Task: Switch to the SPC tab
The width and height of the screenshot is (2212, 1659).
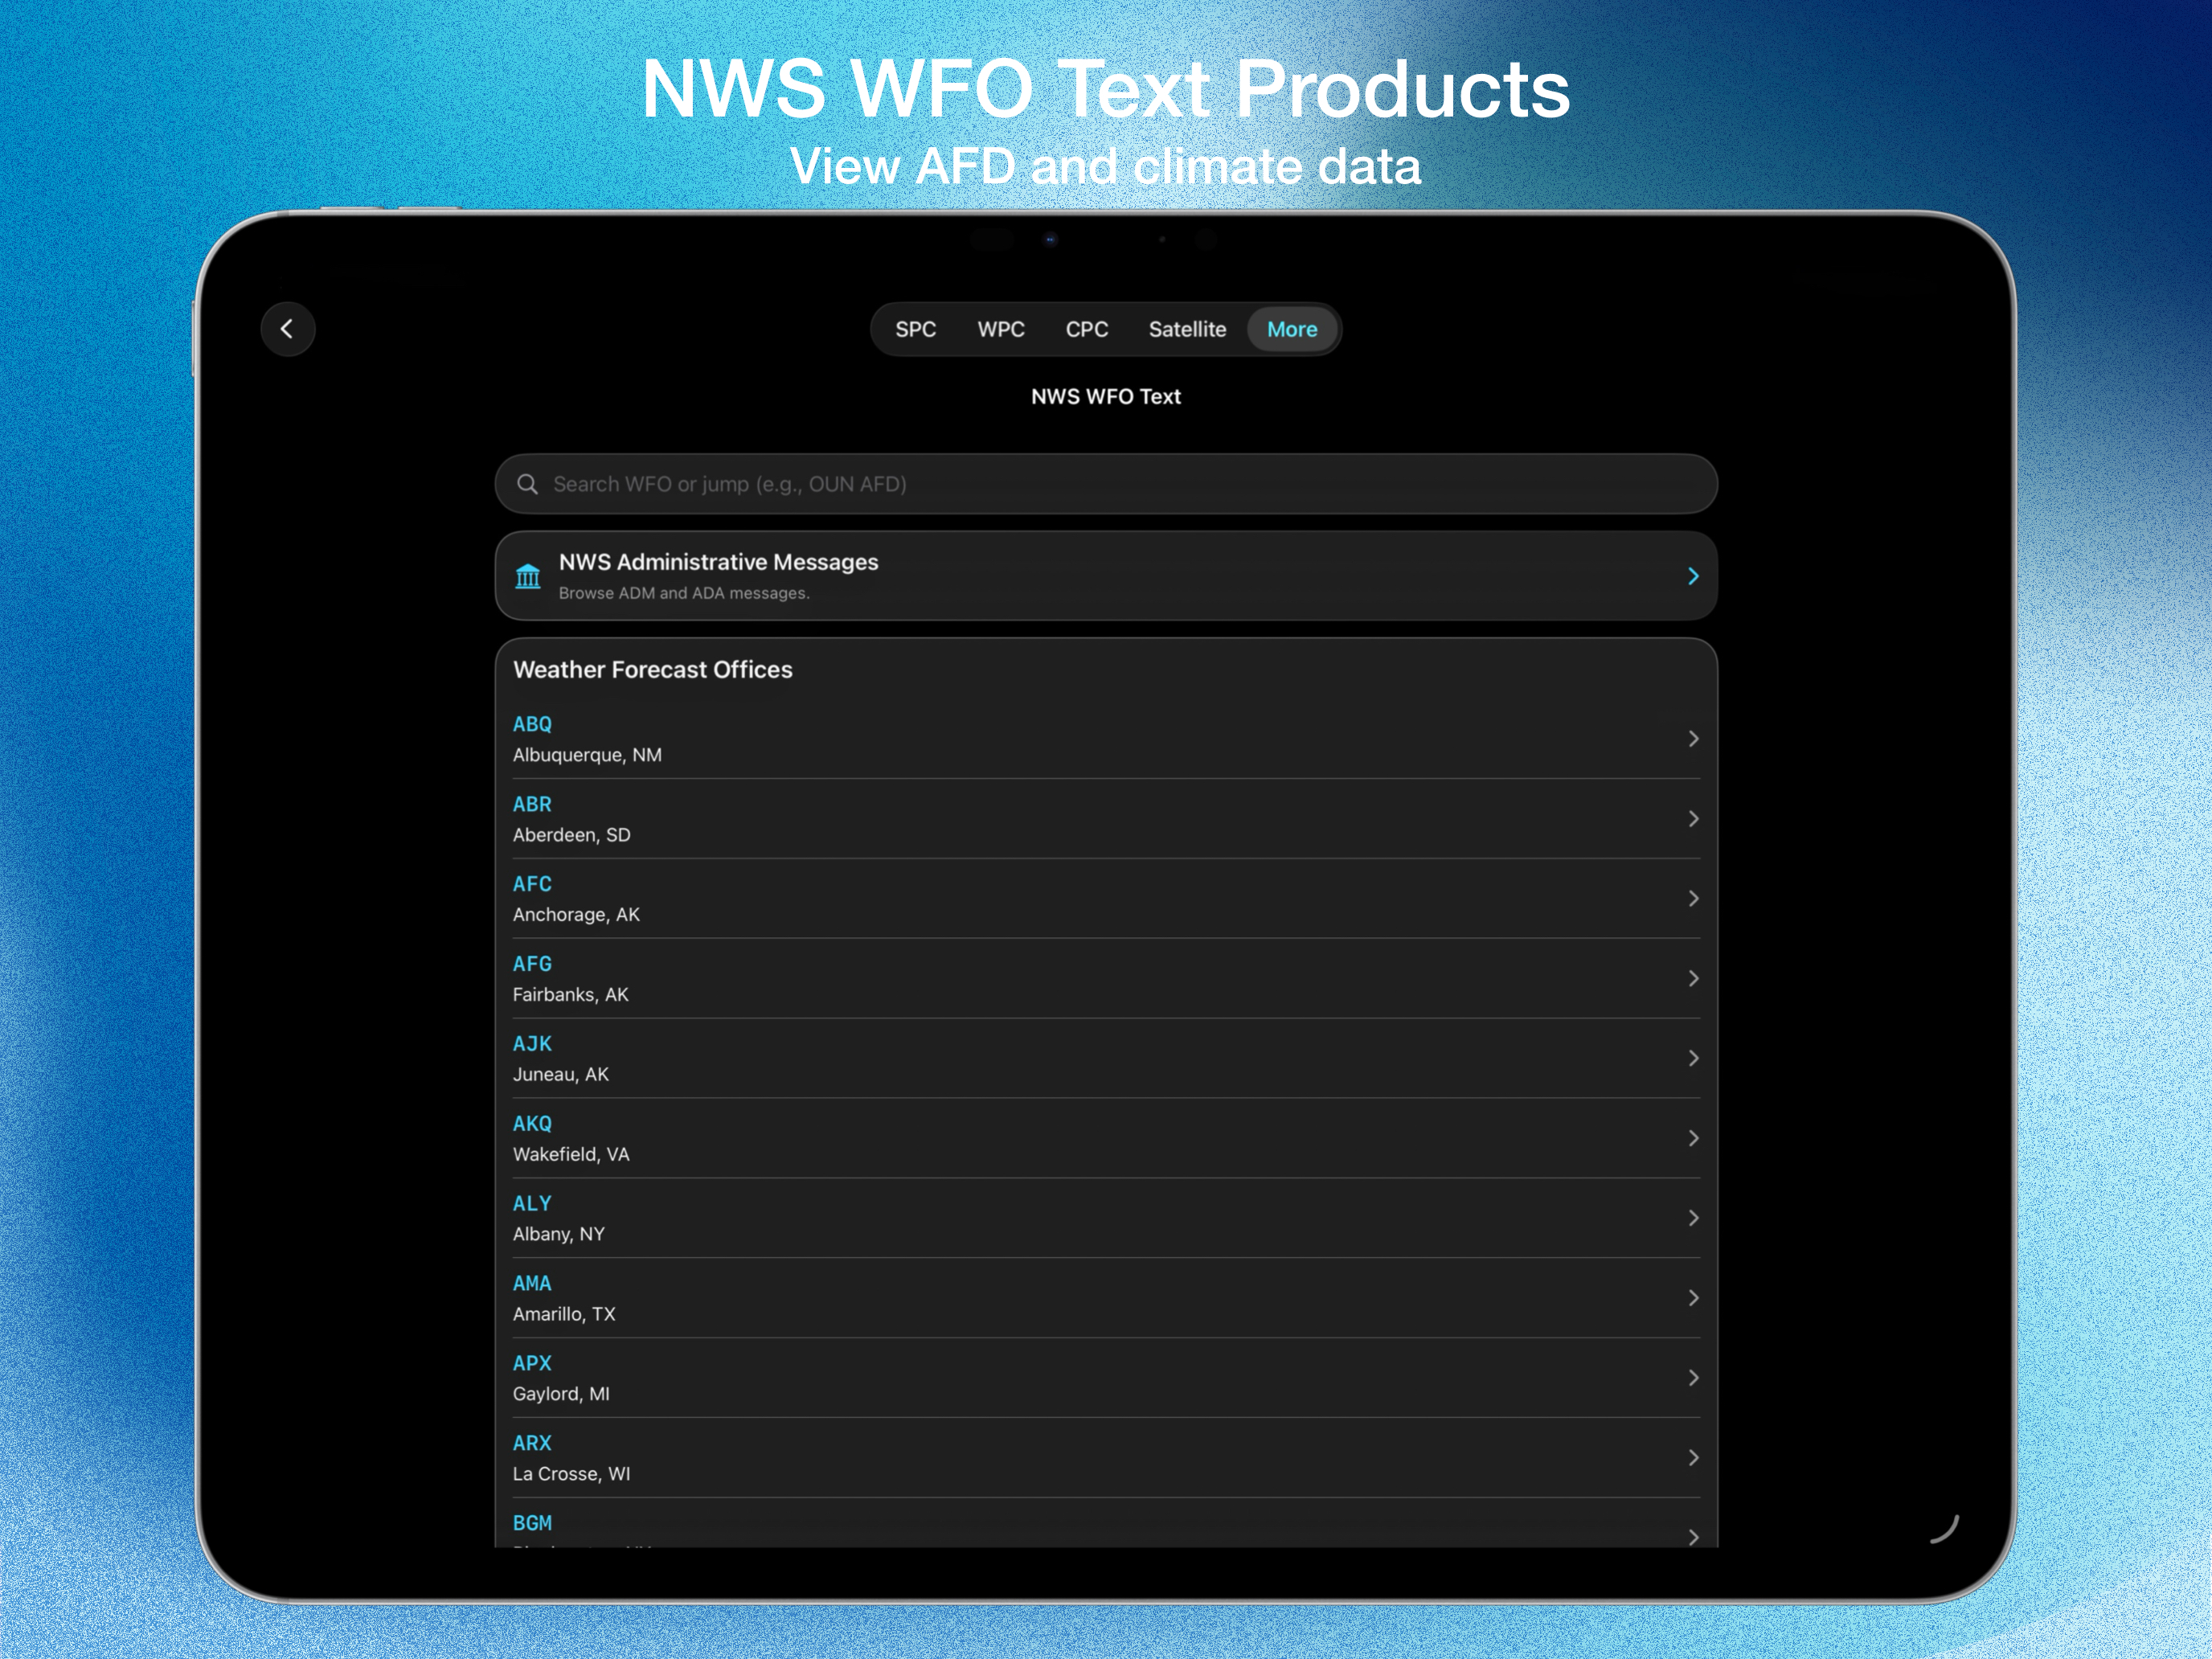Action: point(915,329)
